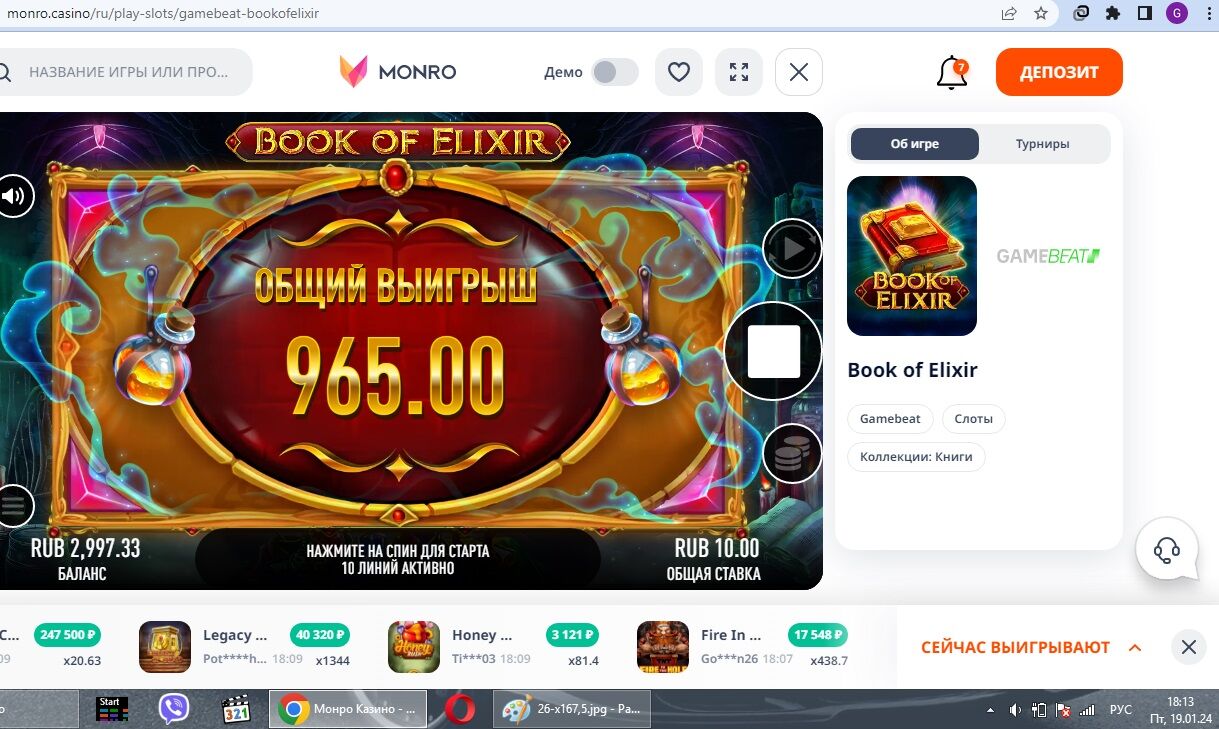Open bet settings coins icon
The width and height of the screenshot is (1219, 729).
pos(792,454)
